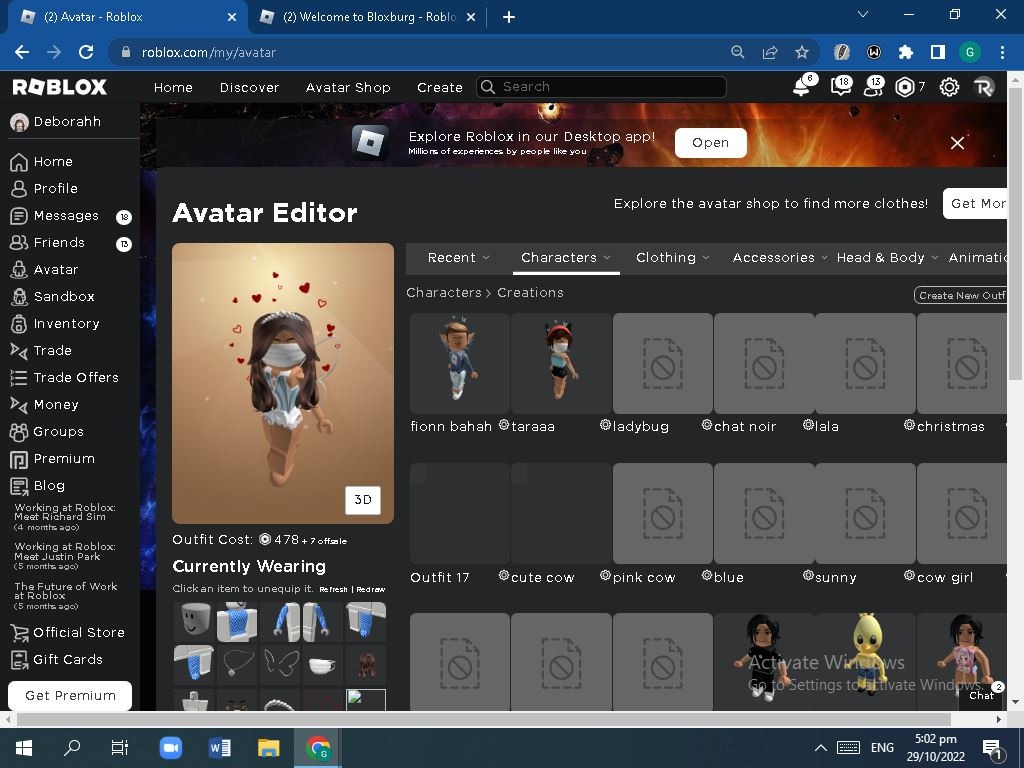Switch to the Recent tab
Viewport: 1024px width, 768px height.
(456, 257)
